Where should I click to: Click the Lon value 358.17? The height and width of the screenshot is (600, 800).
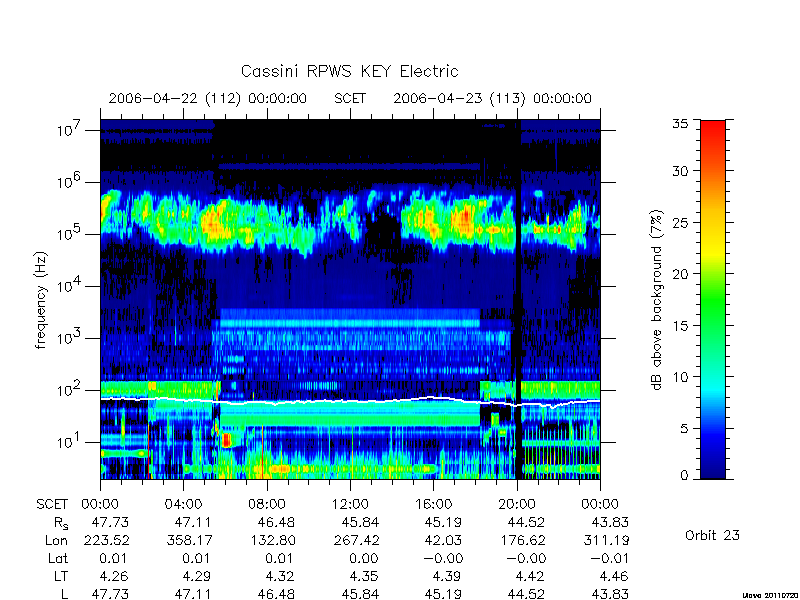(189, 540)
